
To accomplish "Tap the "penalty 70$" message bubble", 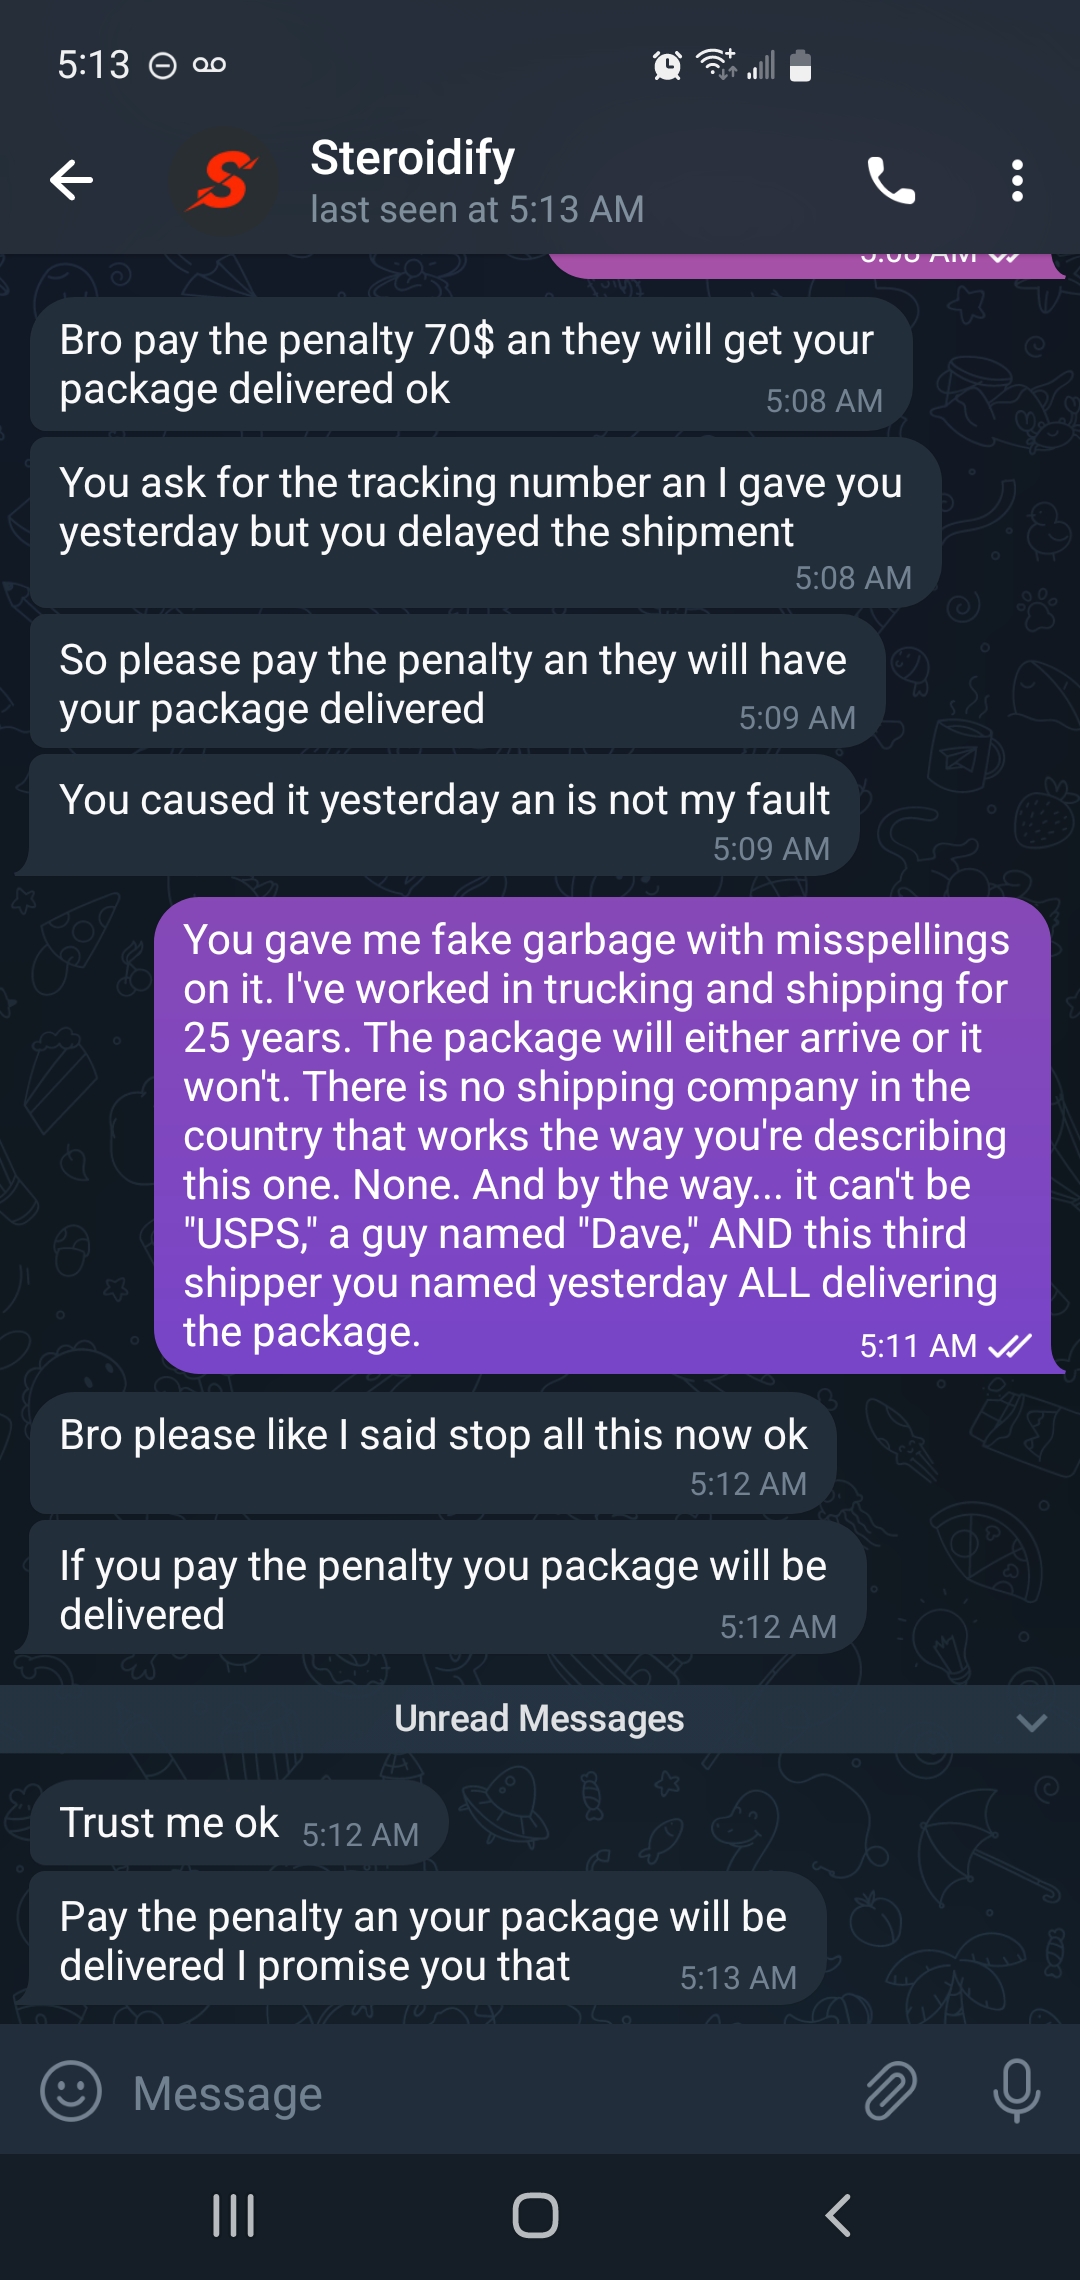I will (470, 365).
